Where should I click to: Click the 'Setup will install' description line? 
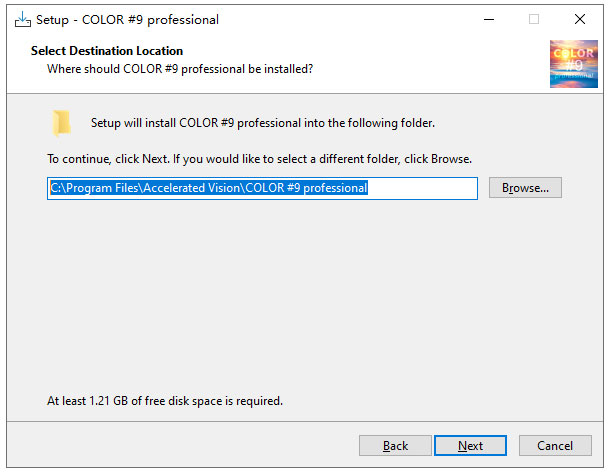point(263,123)
